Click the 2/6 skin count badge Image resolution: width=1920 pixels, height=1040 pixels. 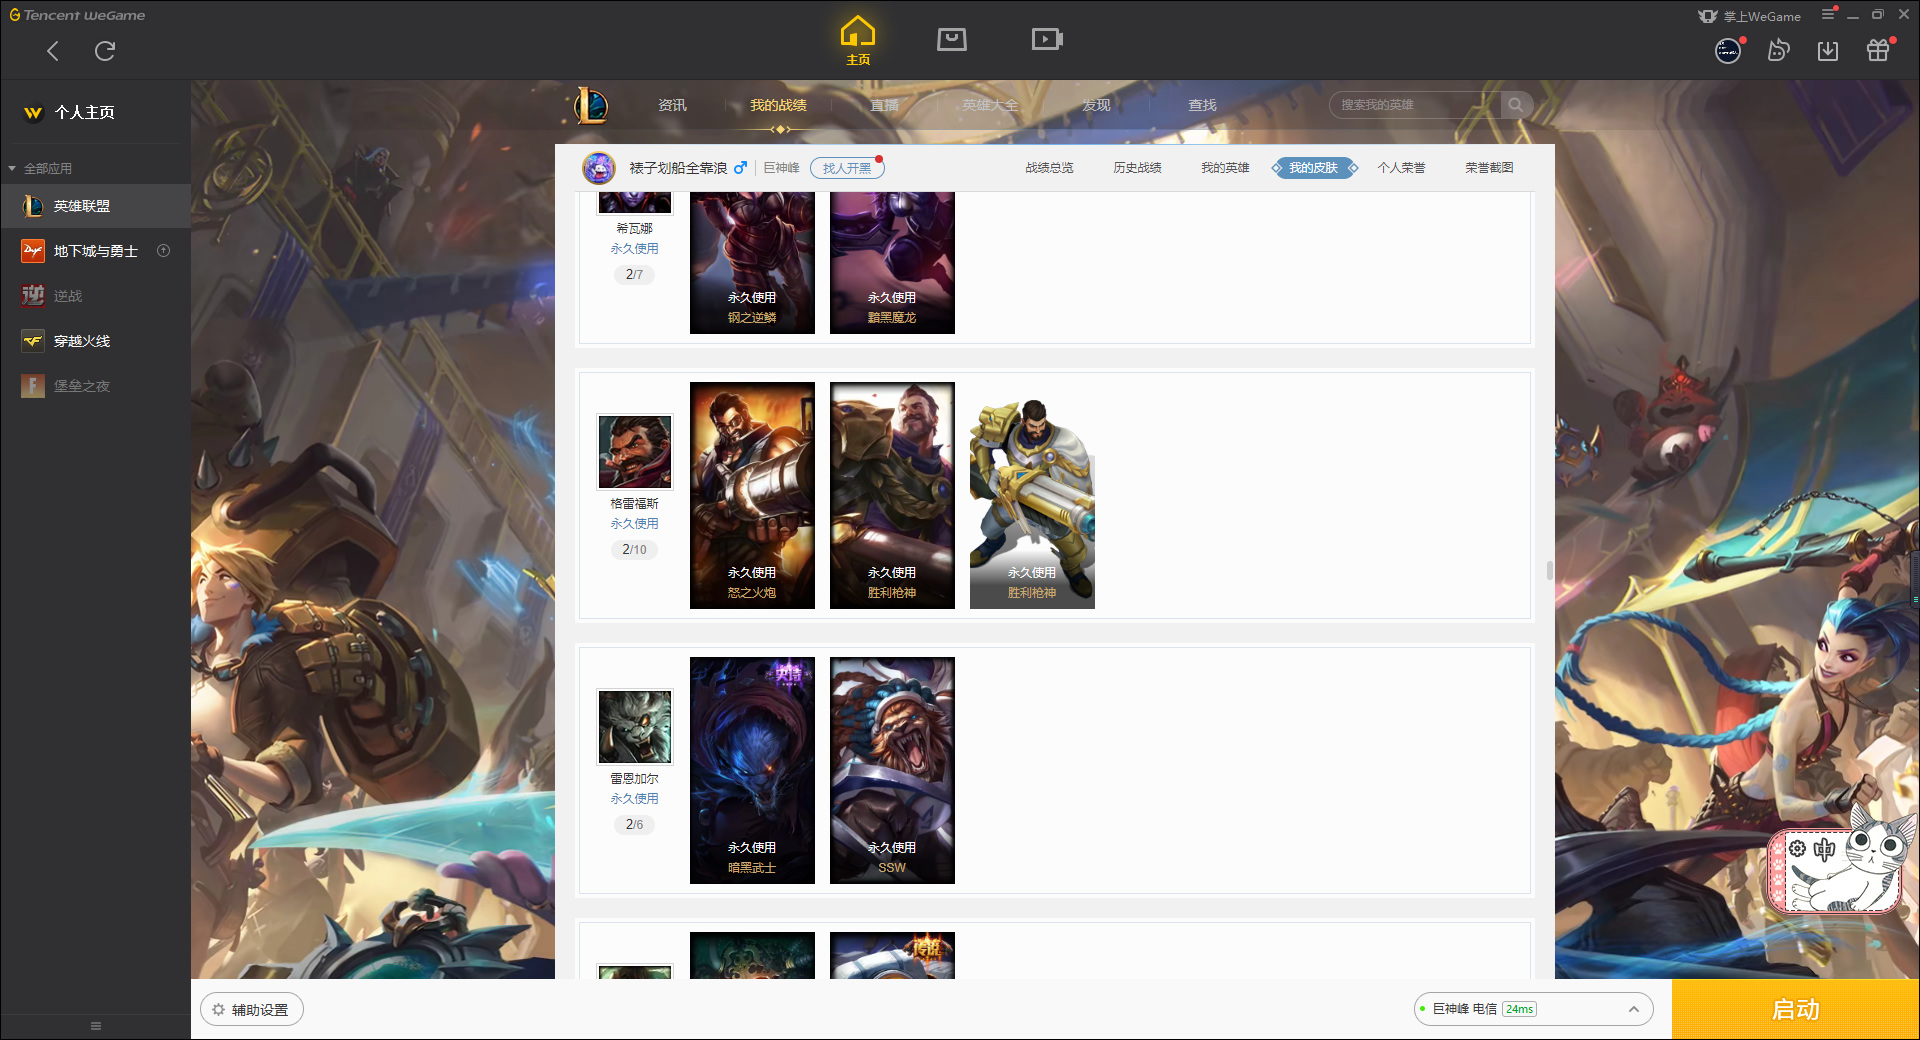pyautogui.click(x=634, y=824)
